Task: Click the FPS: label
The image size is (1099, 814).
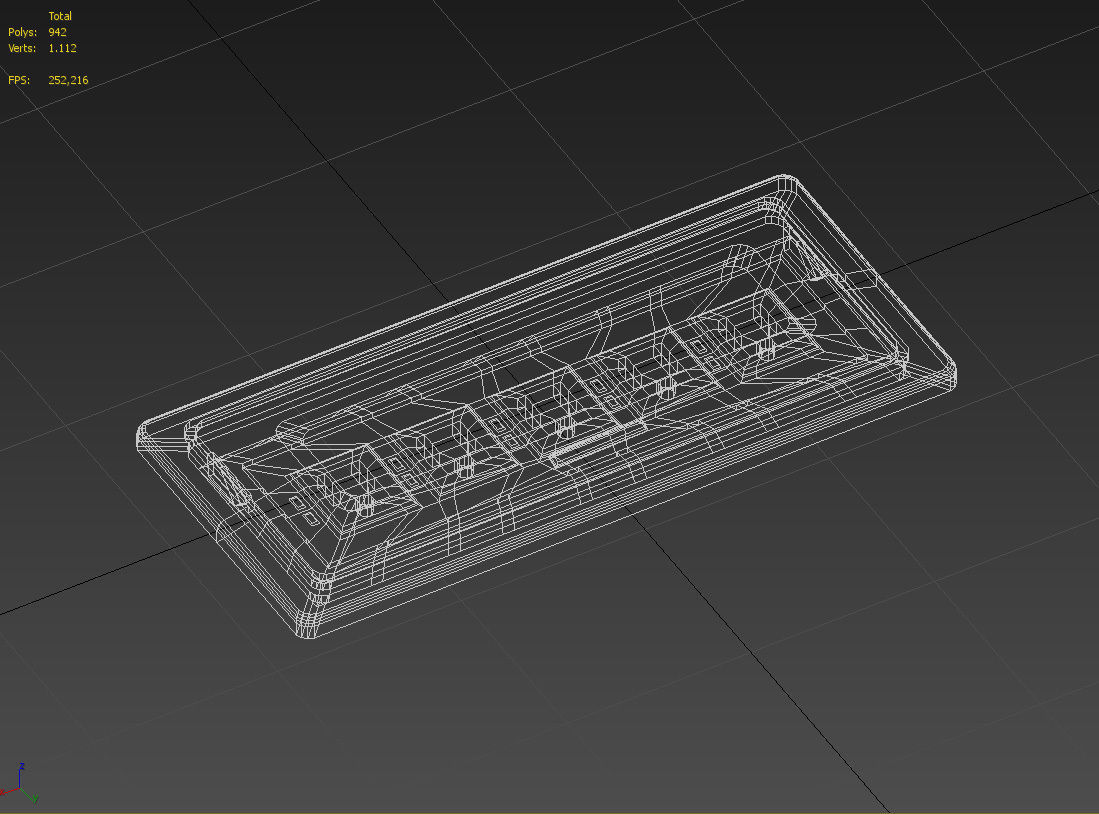Action: coord(19,81)
